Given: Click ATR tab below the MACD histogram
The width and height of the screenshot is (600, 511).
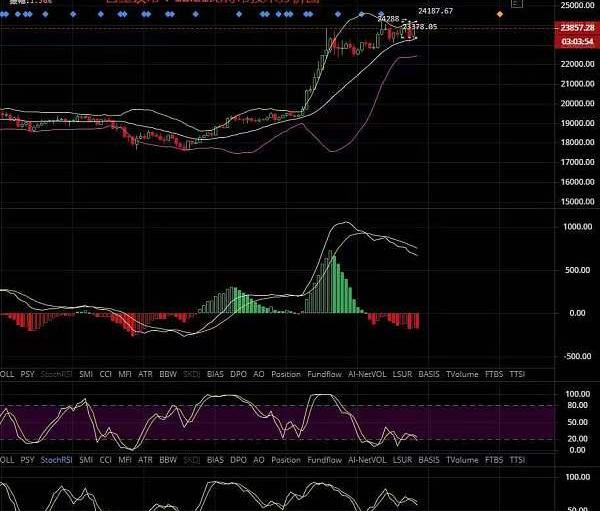Looking at the screenshot, I should 145,373.
